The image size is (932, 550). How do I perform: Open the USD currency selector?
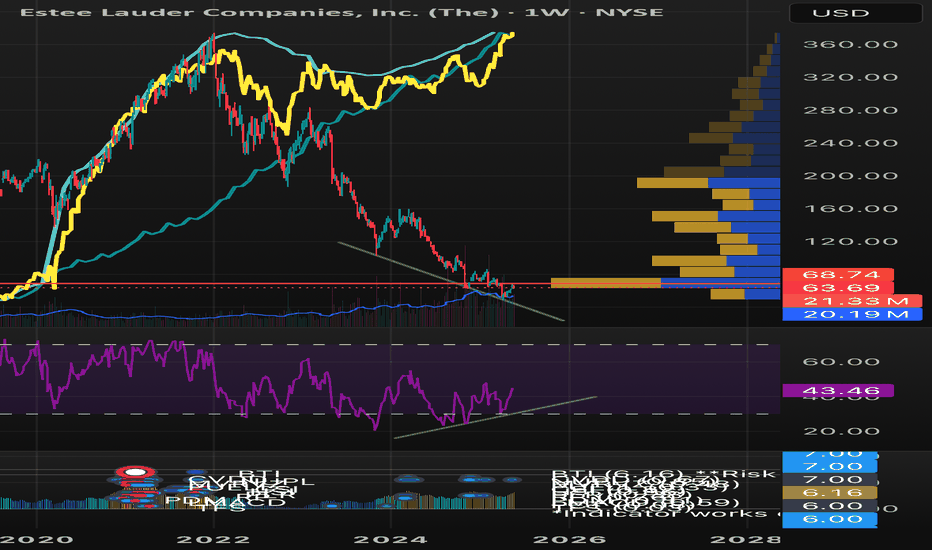click(855, 13)
